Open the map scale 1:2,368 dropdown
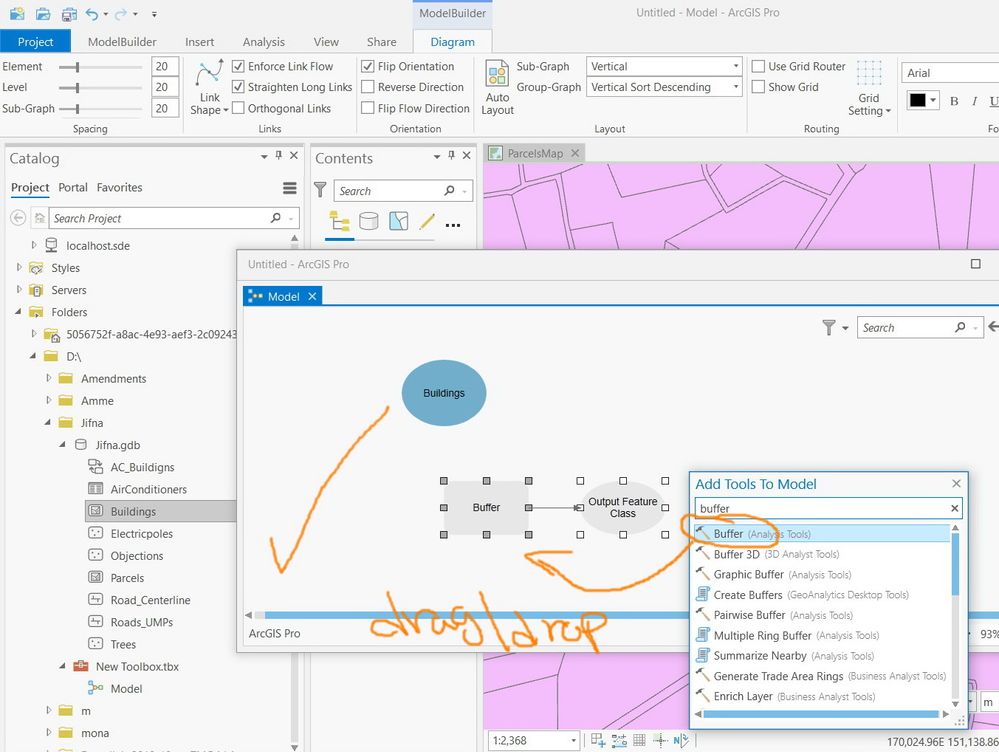999x752 pixels. pyautogui.click(x=573, y=741)
